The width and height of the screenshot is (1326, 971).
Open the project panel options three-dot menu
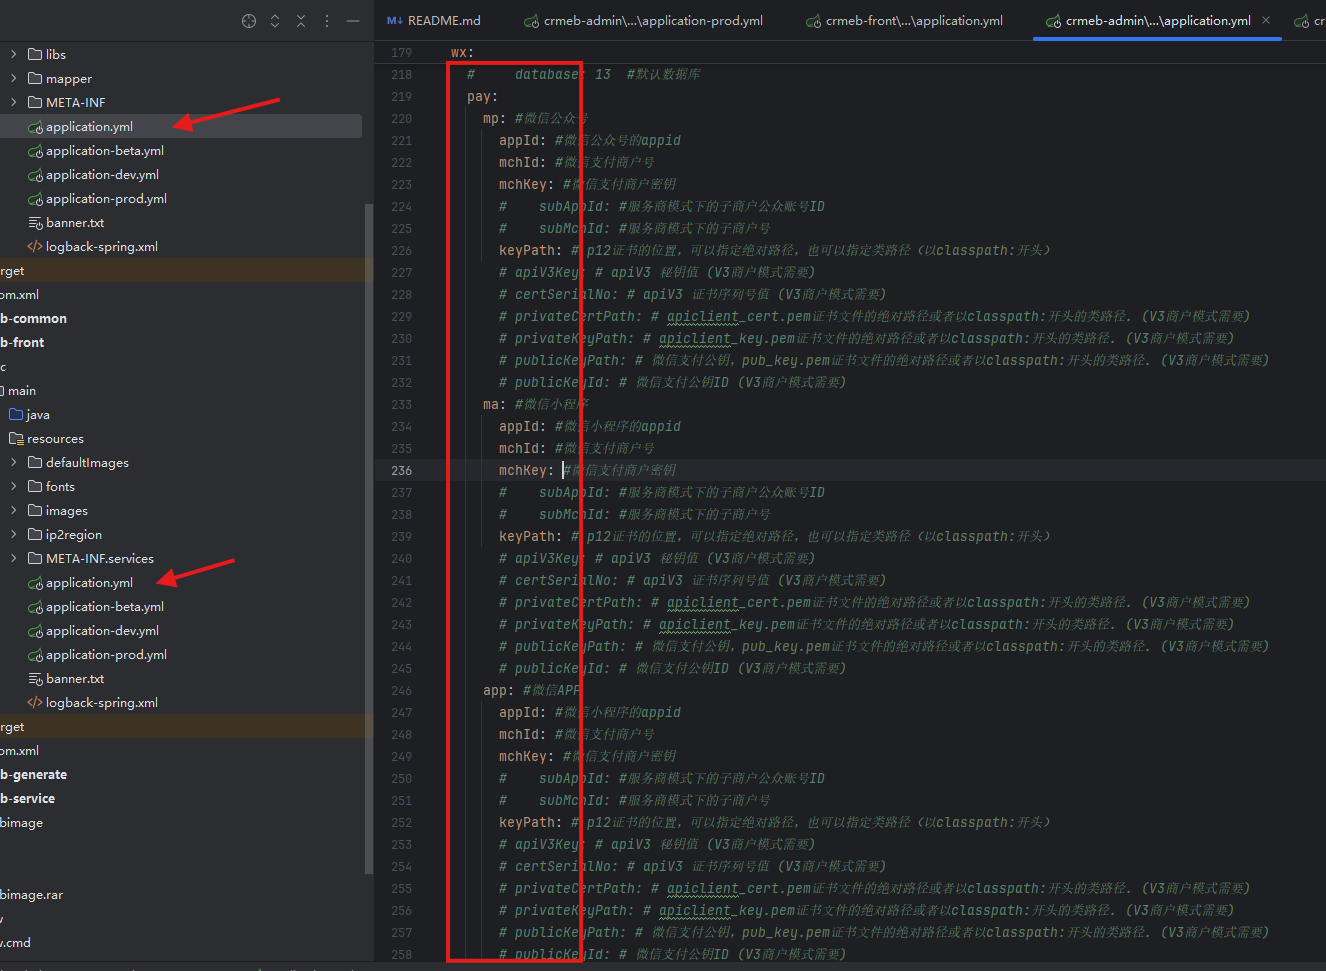(327, 21)
